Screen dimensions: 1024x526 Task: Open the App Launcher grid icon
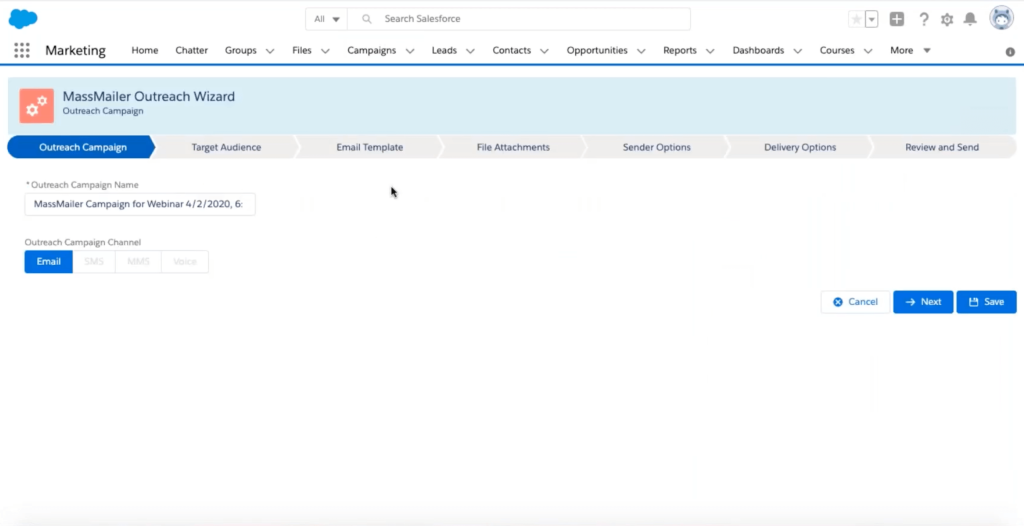pyautogui.click(x=22, y=51)
